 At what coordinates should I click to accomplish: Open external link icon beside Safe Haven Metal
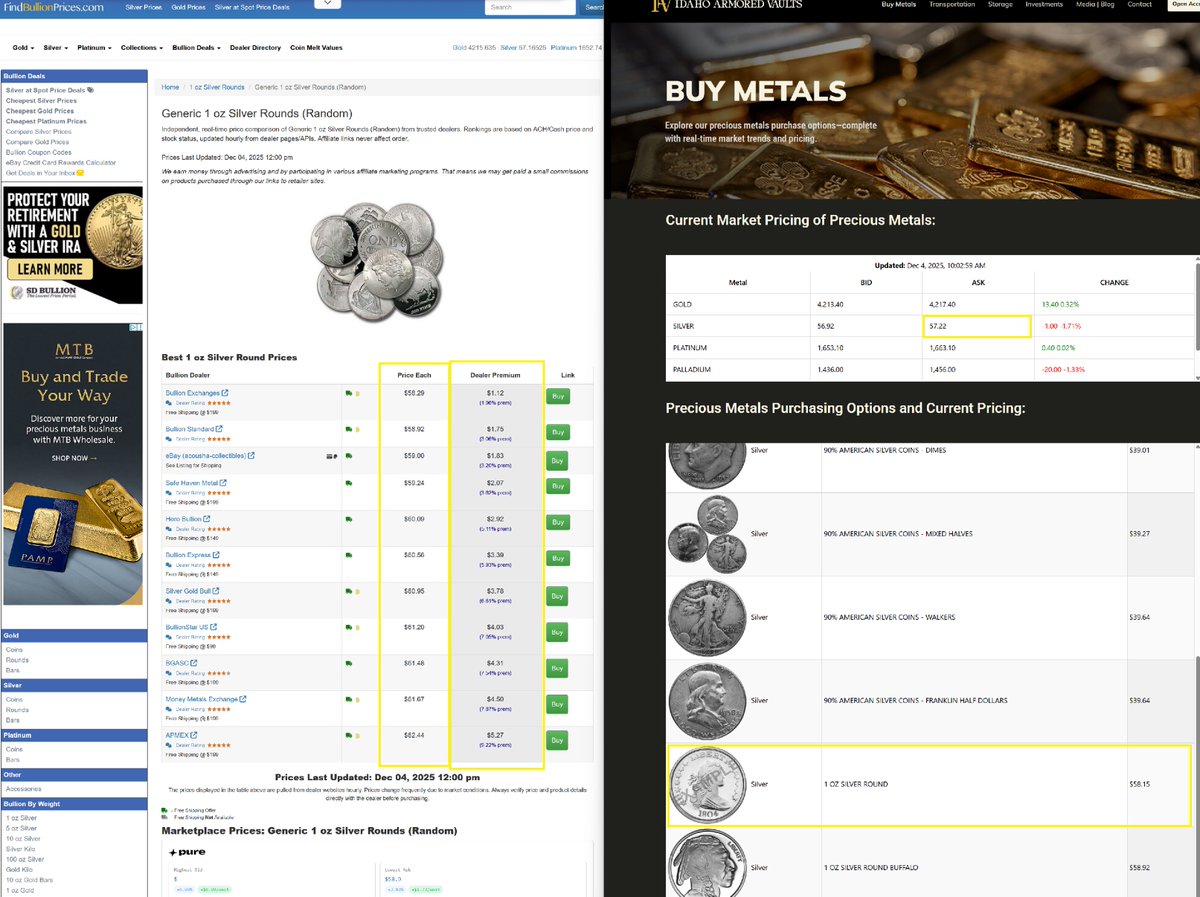tap(225, 483)
